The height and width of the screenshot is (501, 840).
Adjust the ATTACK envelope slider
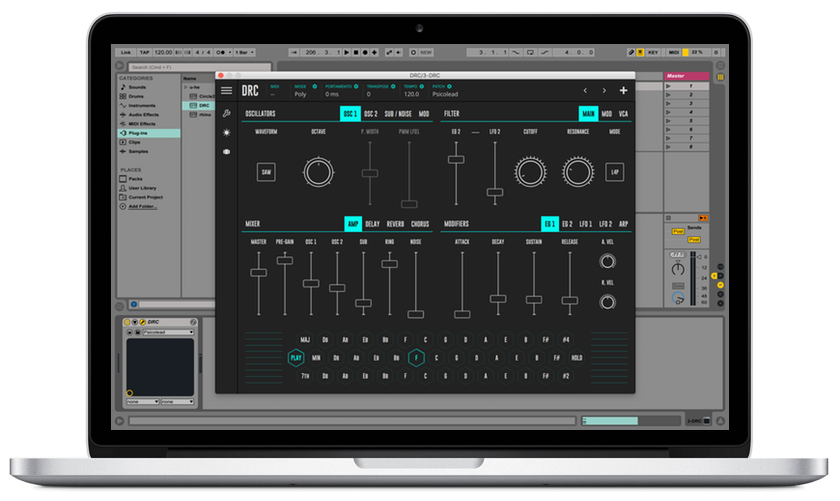[x=462, y=315]
